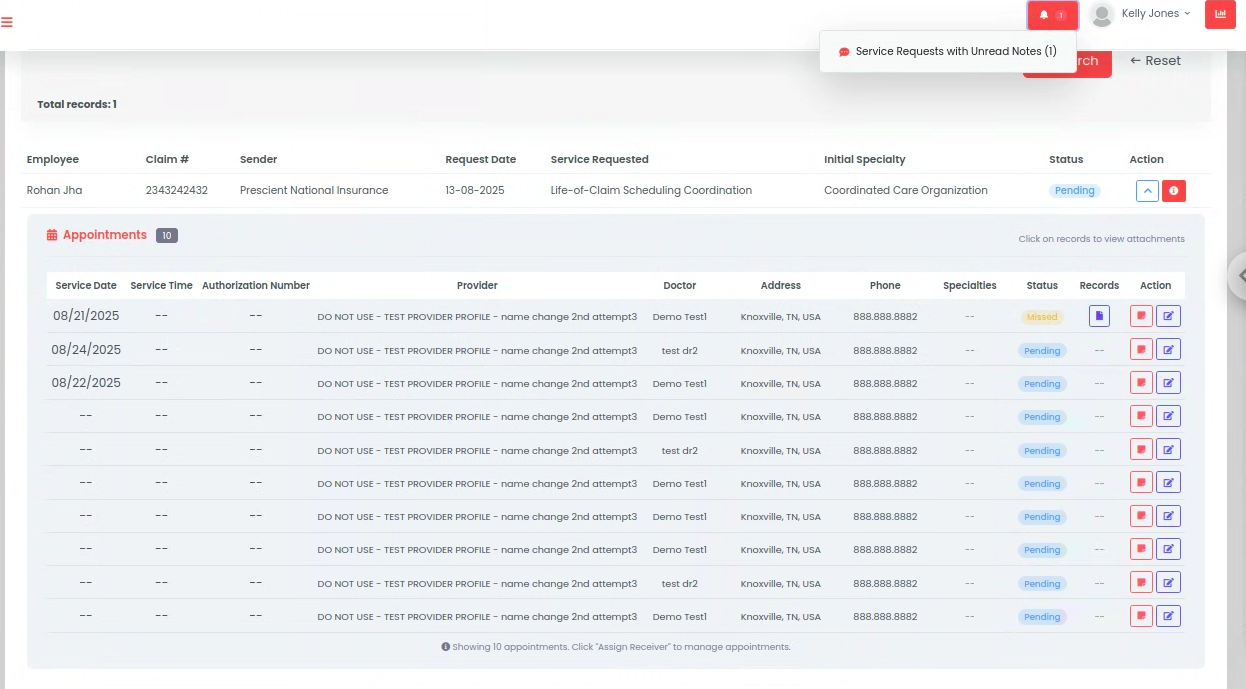Click the hamburger menu icon

click(x=7, y=22)
